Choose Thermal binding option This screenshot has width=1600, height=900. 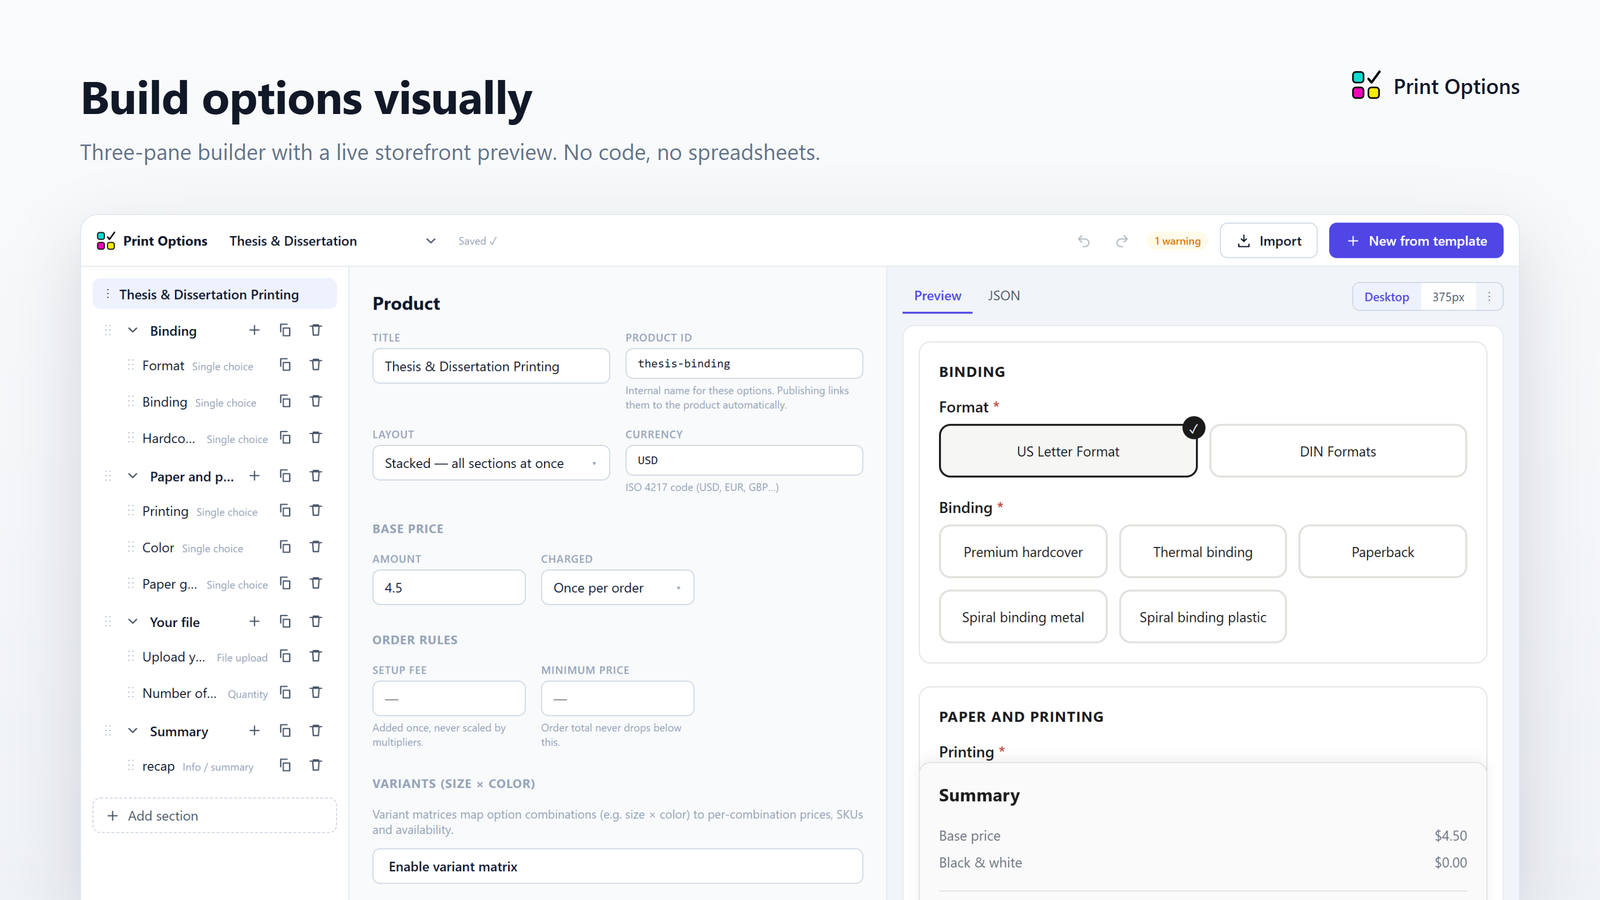[1203, 552]
